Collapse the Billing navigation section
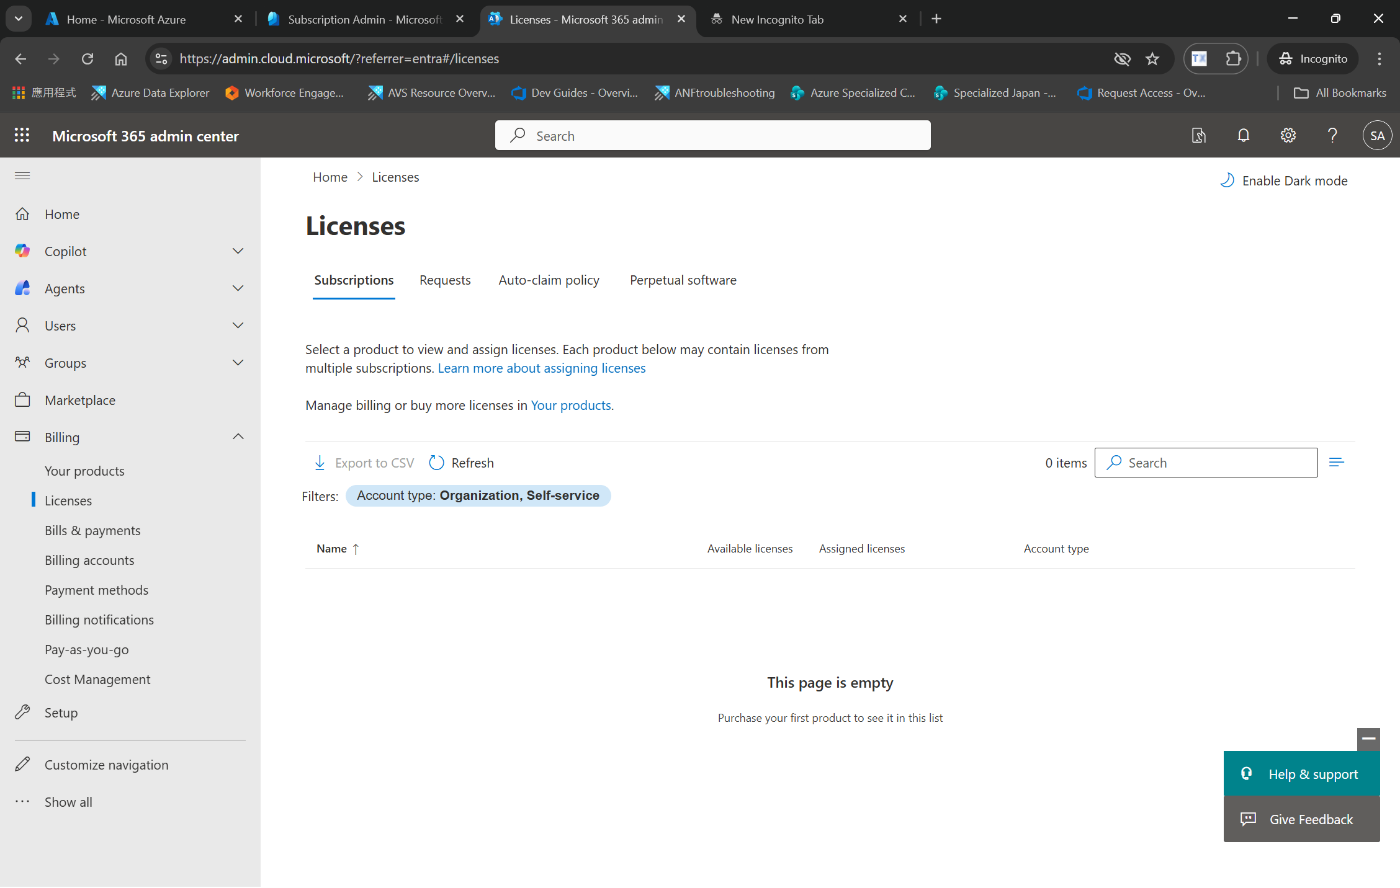Image resolution: width=1400 pixels, height=888 pixels. point(238,437)
